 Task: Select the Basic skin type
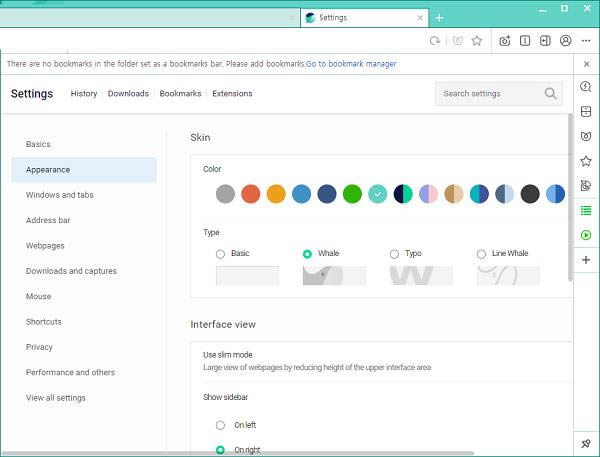(x=220, y=254)
